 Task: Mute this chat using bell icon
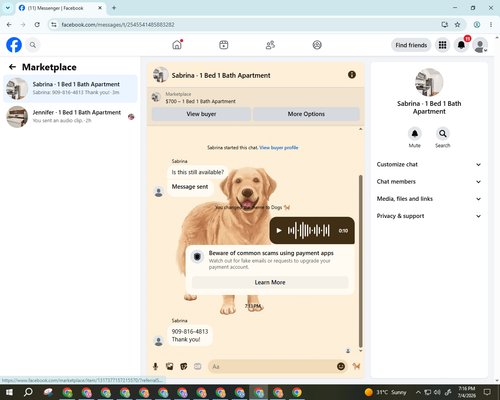click(415, 134)
